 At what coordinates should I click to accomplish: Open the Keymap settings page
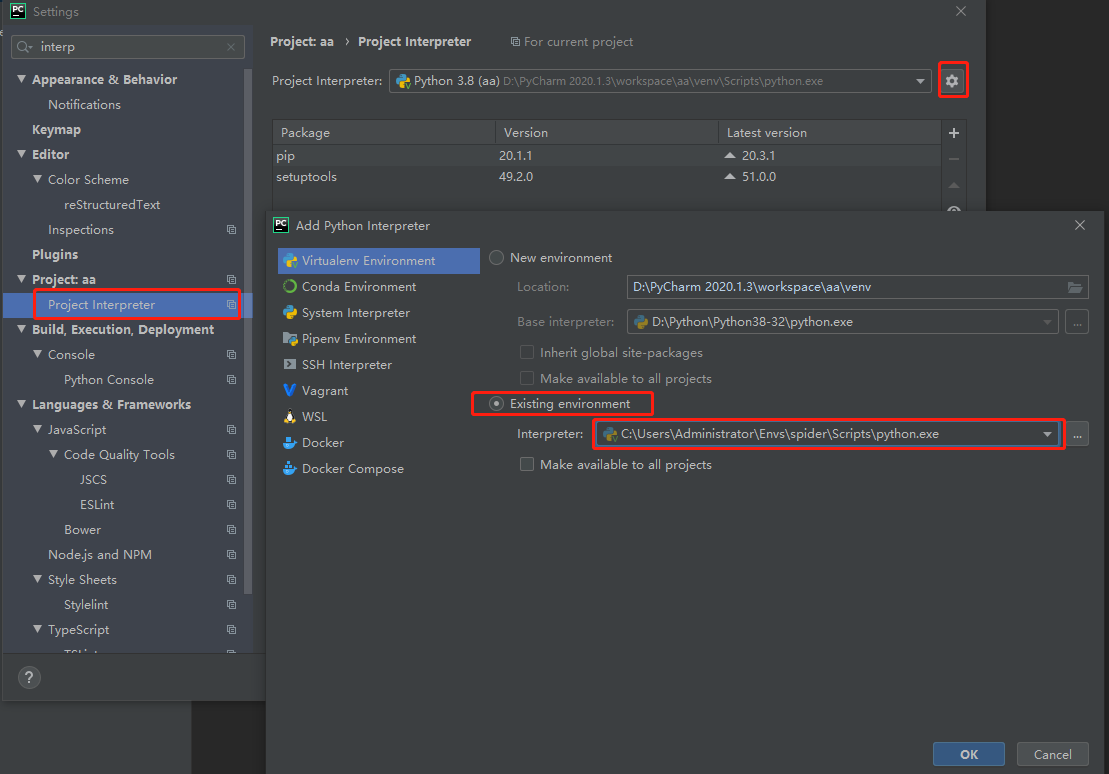tap(57, 129)
